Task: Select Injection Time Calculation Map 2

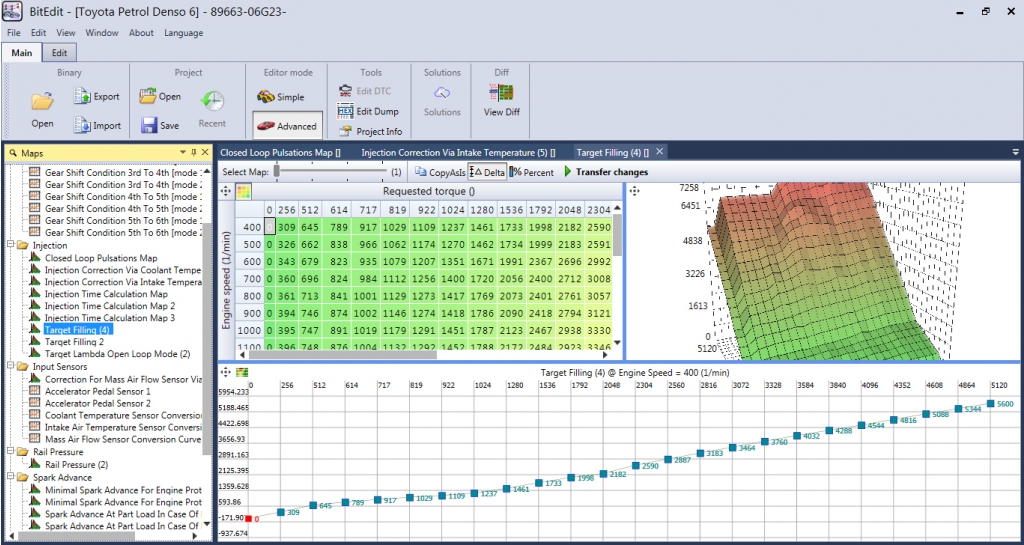Action: coord(110,305)
